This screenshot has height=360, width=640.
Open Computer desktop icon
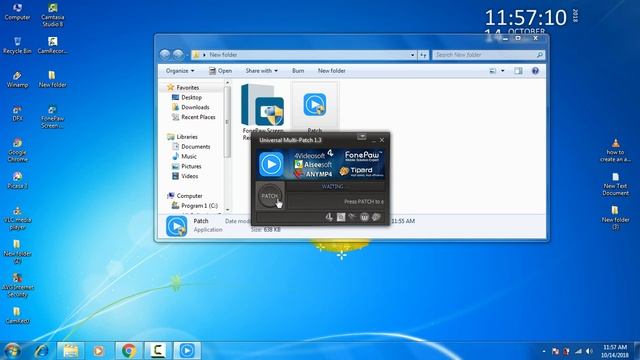pyautogui.click(x=17, y=12)
